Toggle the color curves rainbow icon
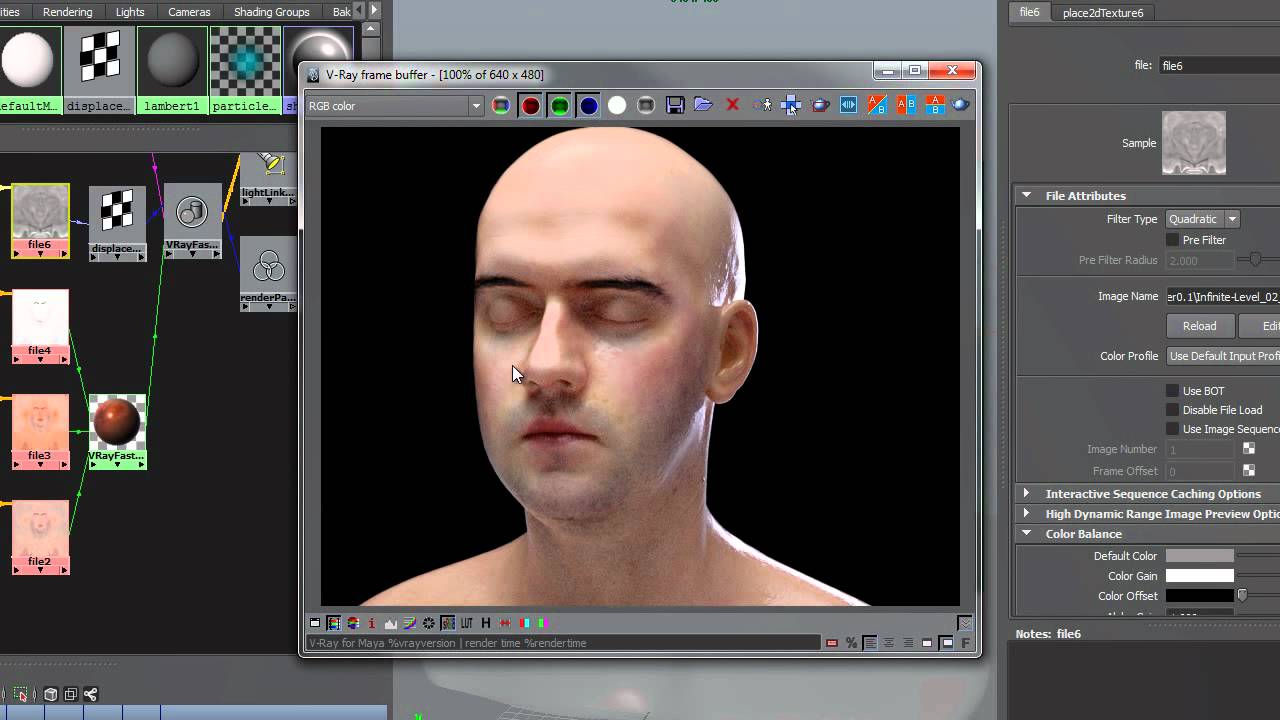 [x=410, y=623]
